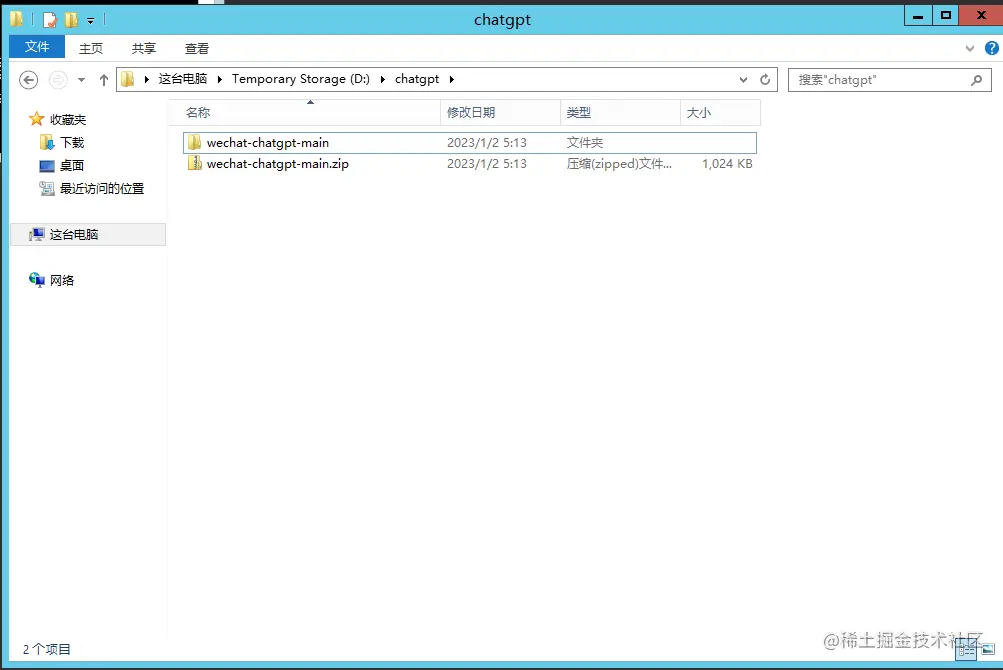Screen dimensions: 1003x670
Task: Select 这台电脑 in the navigation pane
Action: (x=74, y=235)
